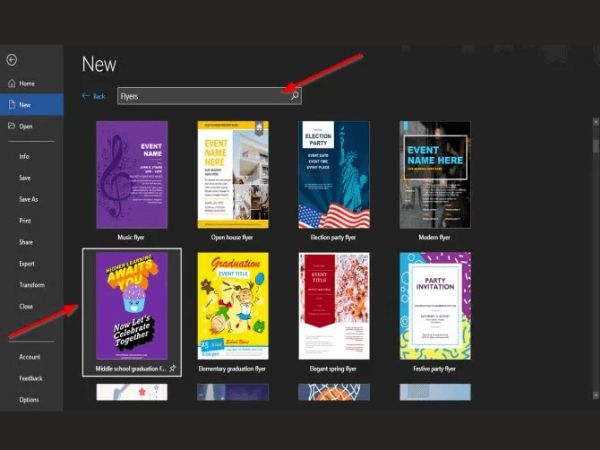
Task: Click the back arrow circle icon
Action: (11, 60)
